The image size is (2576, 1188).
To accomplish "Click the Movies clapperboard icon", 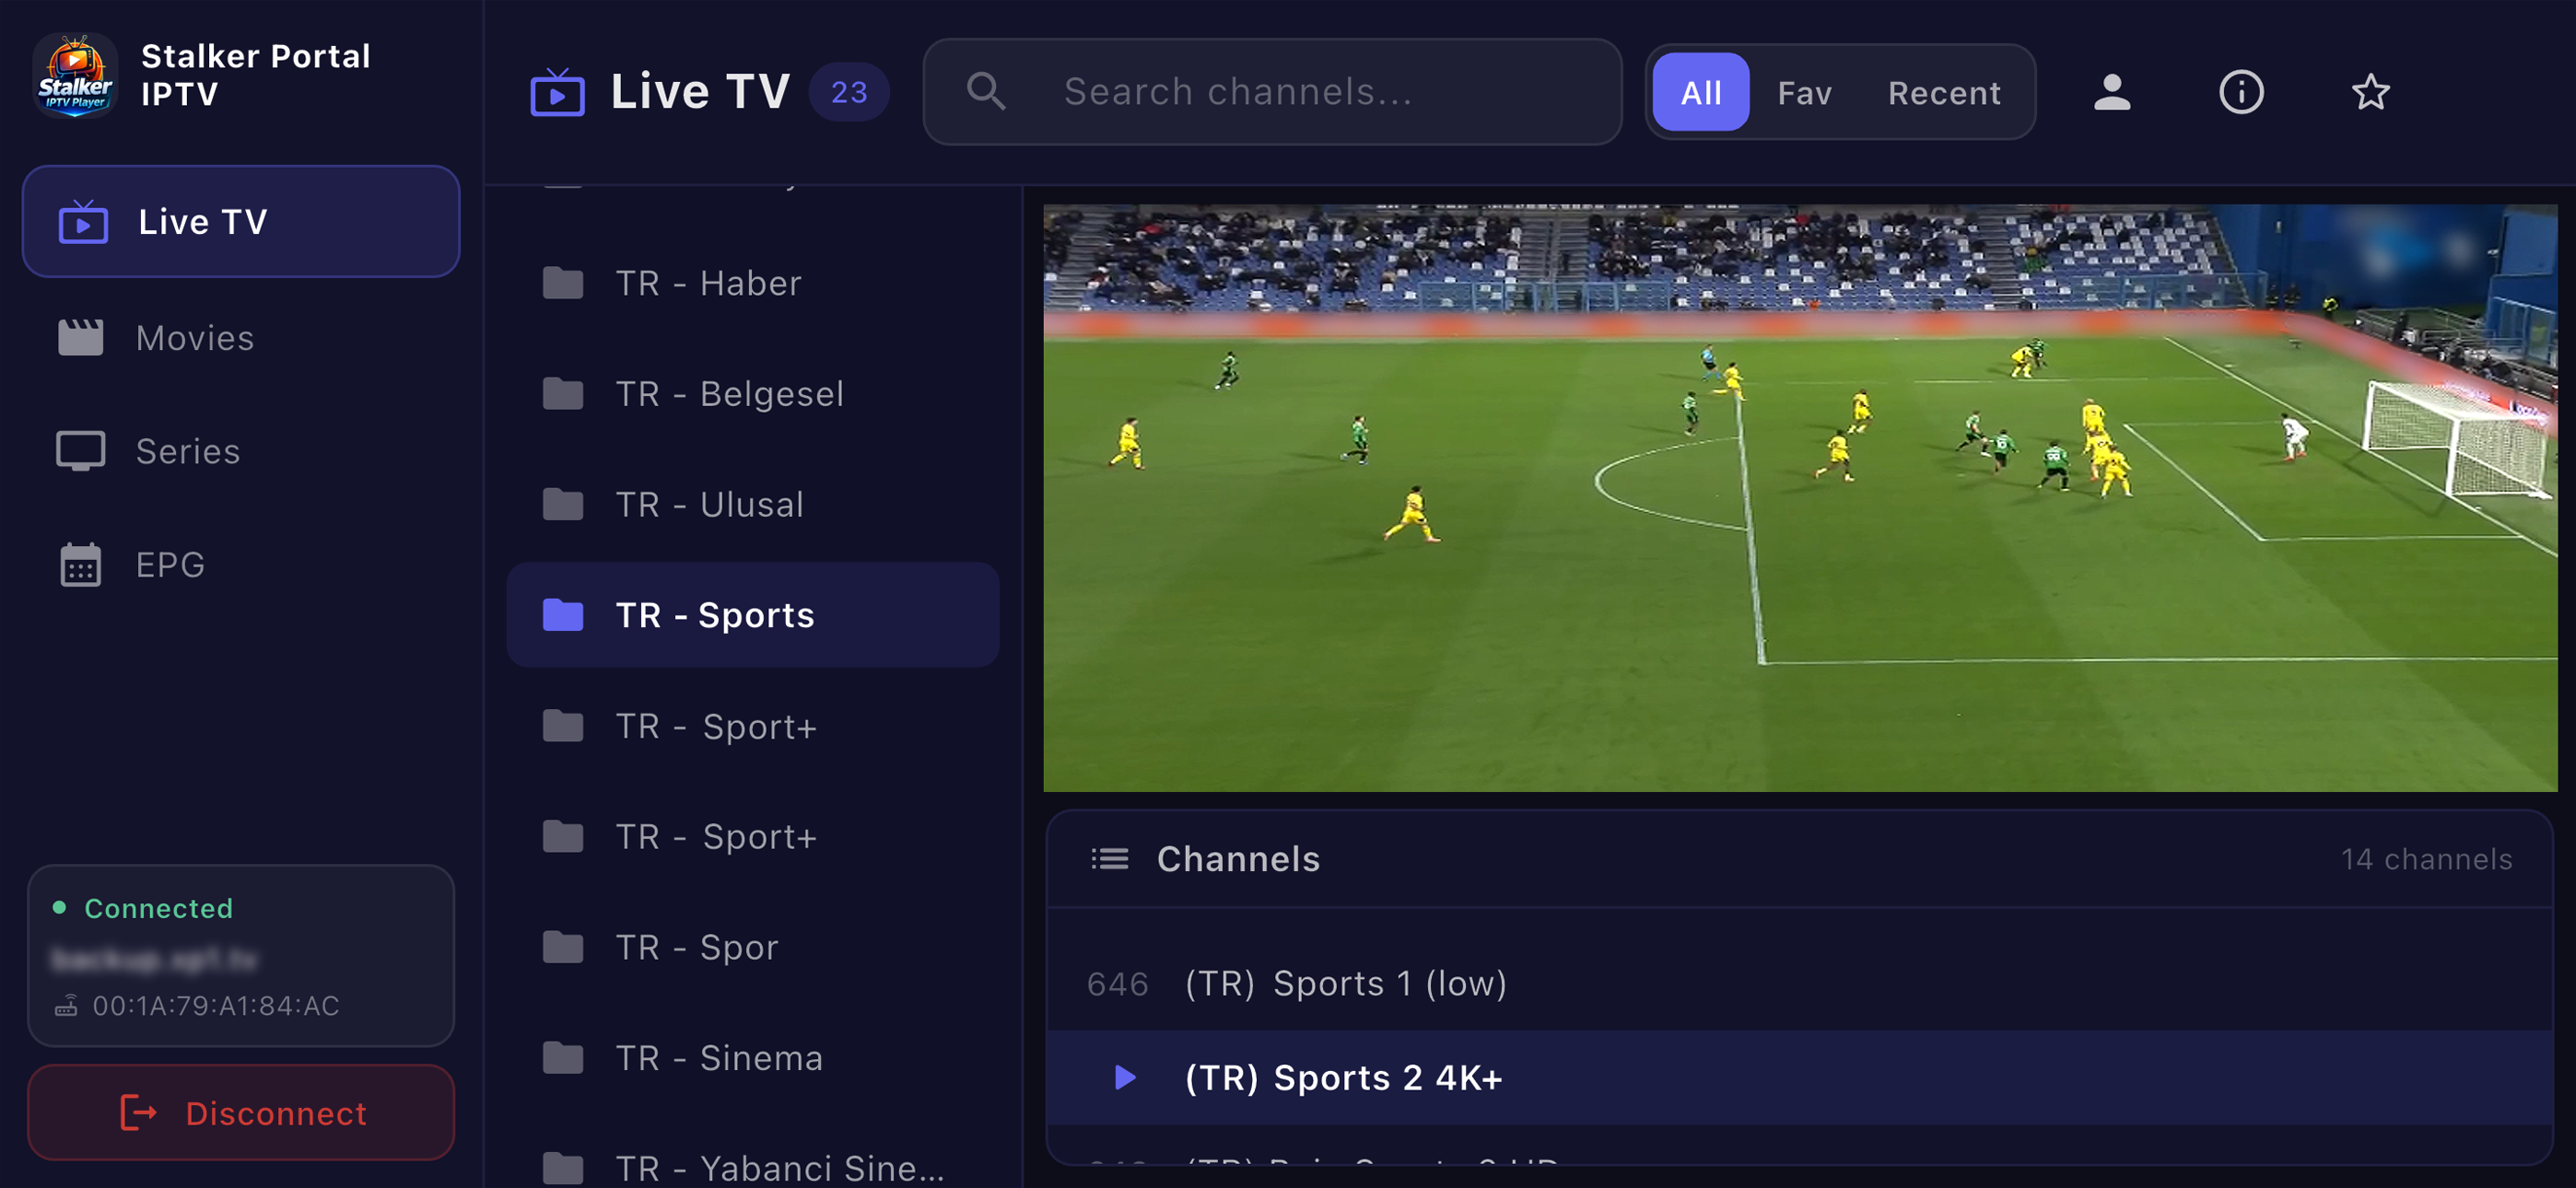I will pyautogui.click(x=81, y=338).
